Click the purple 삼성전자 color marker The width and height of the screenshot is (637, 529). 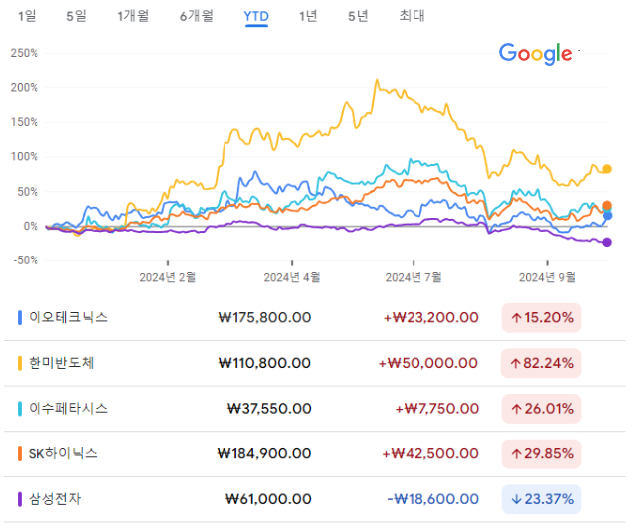click(x=20, y=499)
